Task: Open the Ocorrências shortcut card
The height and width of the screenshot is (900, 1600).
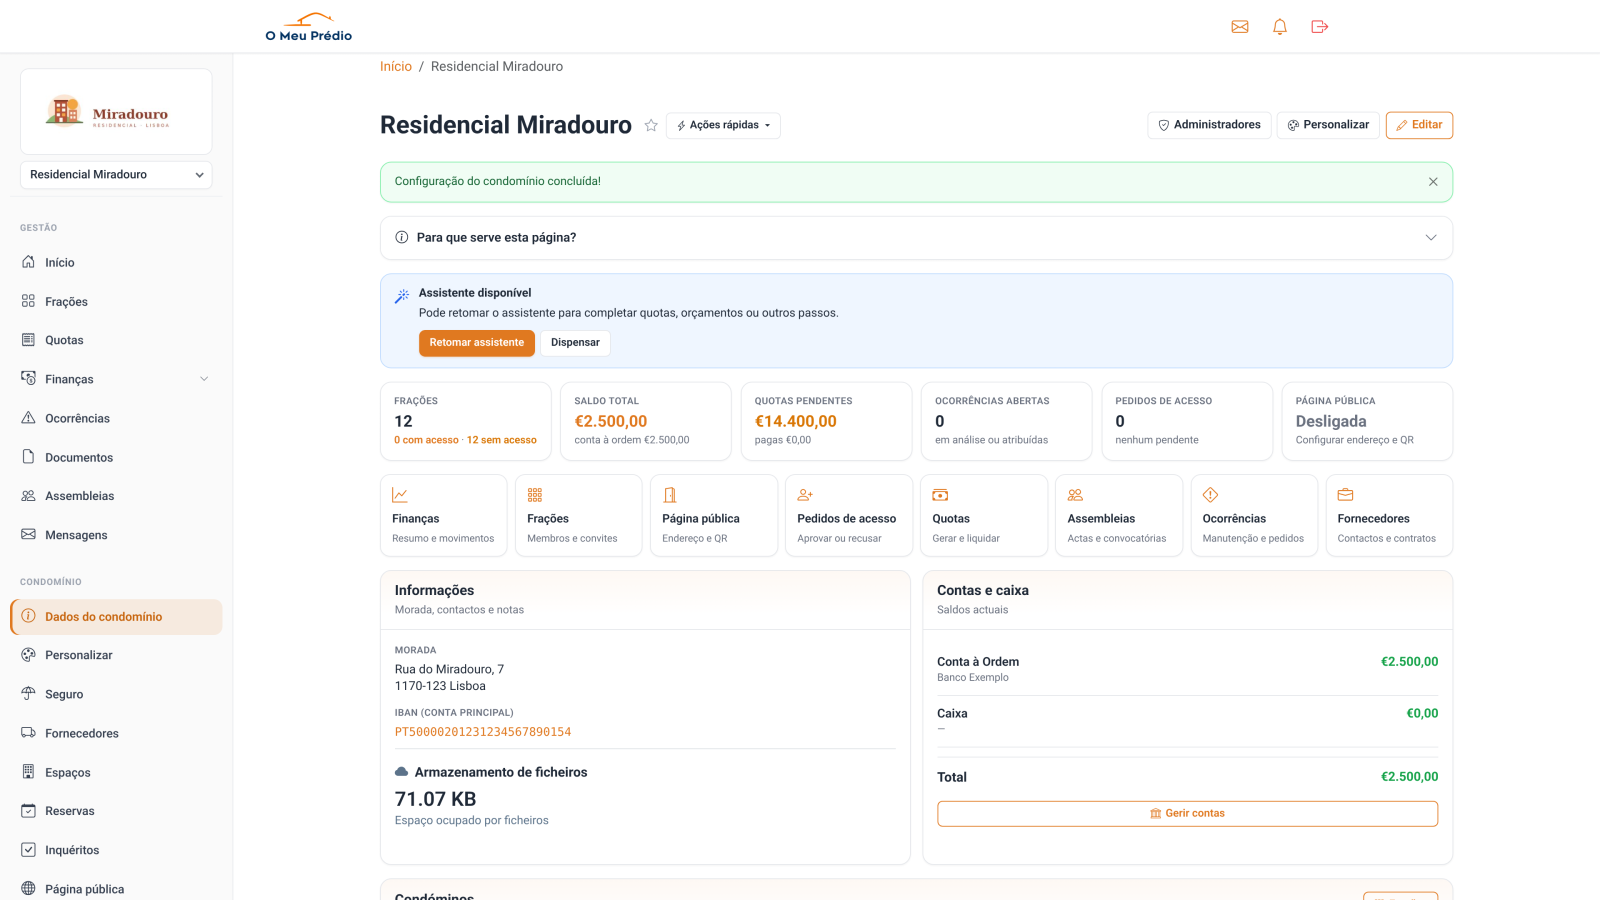Action: [x=1254, y=515]
